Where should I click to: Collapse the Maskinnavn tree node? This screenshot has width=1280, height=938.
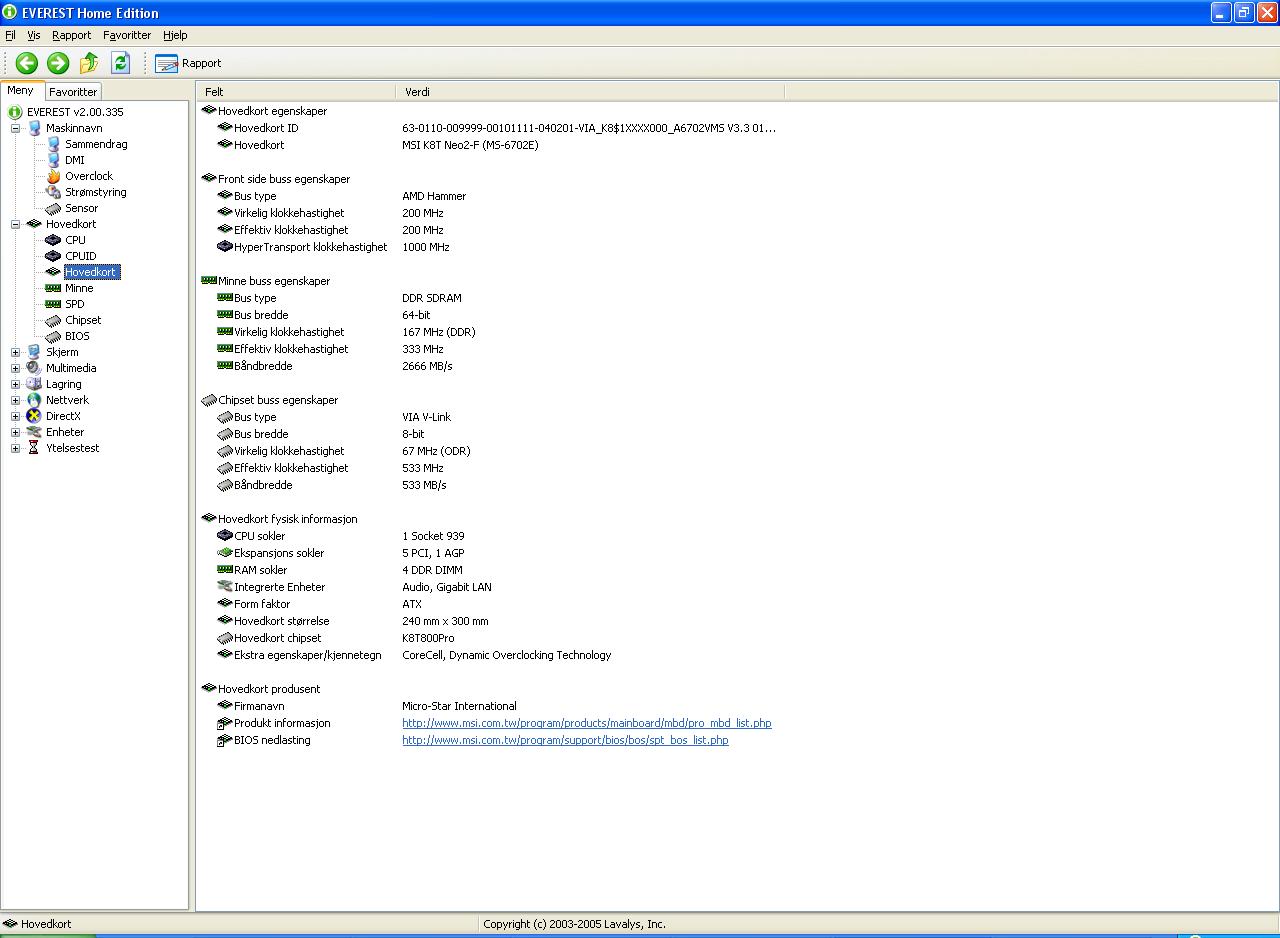pos(15,128)
